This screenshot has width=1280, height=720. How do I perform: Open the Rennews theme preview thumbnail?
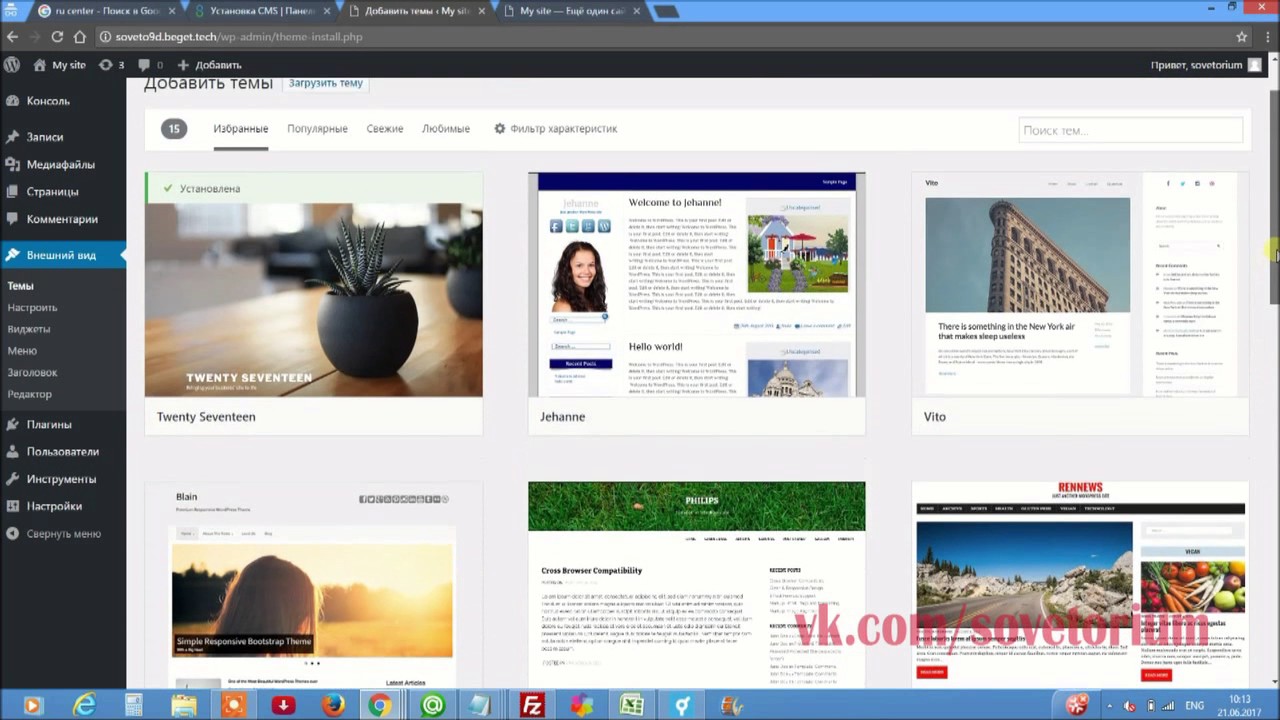(1080, 585)
